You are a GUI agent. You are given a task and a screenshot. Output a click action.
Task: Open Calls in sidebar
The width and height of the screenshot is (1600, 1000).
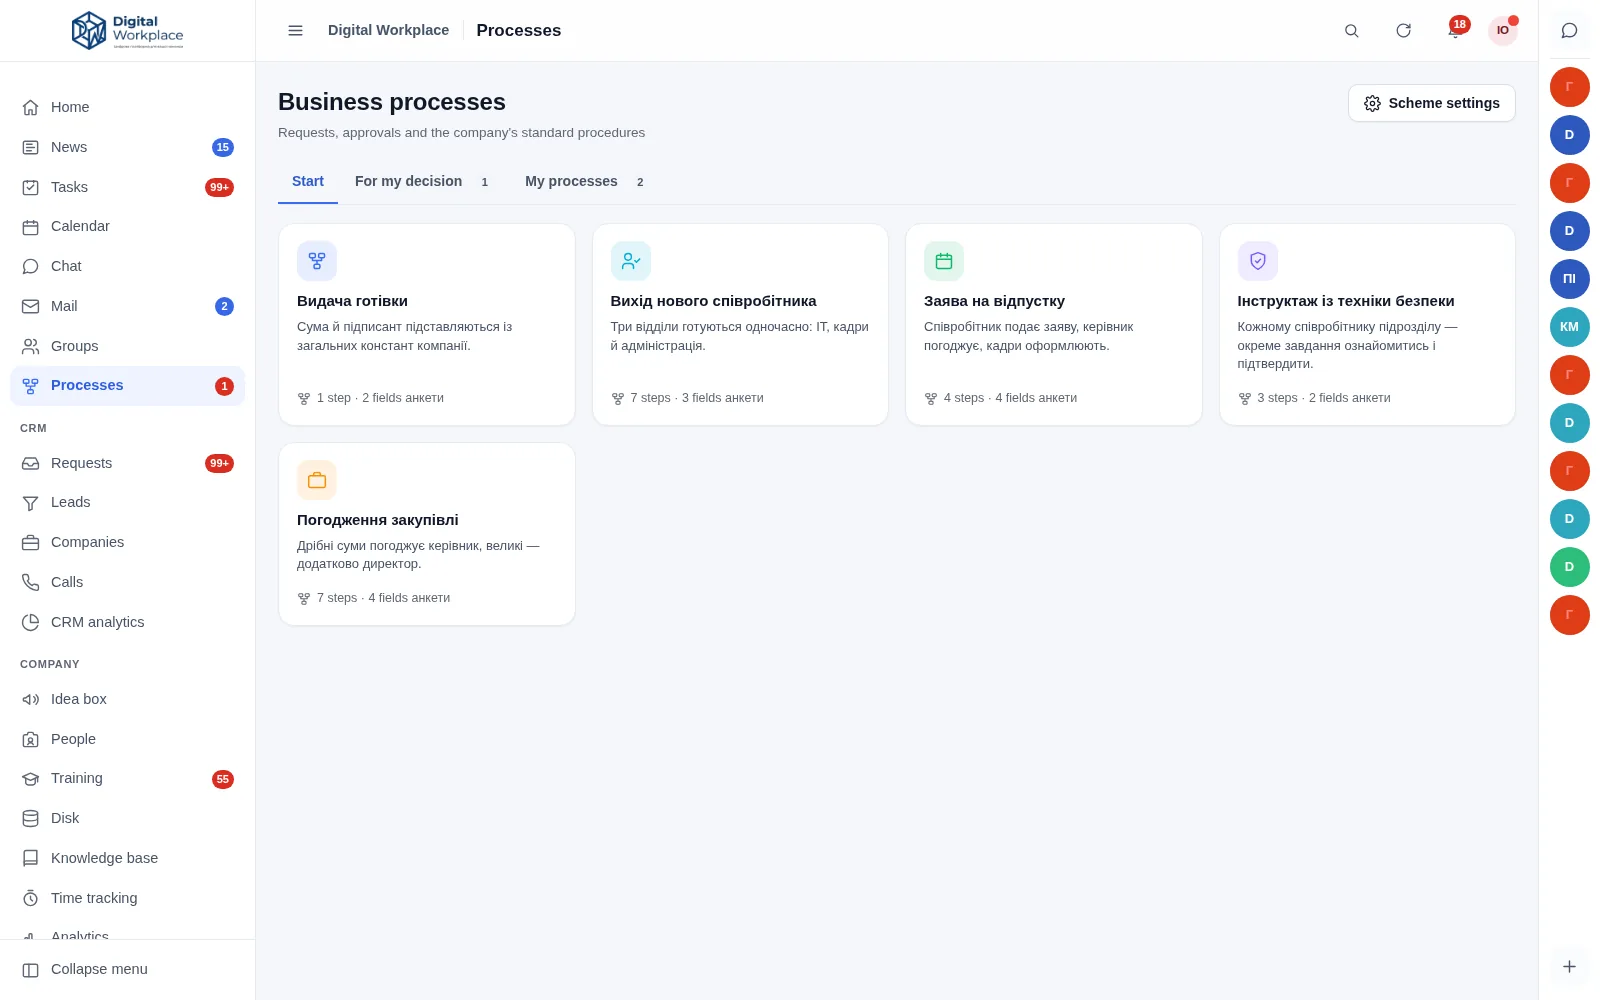[128, 582]
